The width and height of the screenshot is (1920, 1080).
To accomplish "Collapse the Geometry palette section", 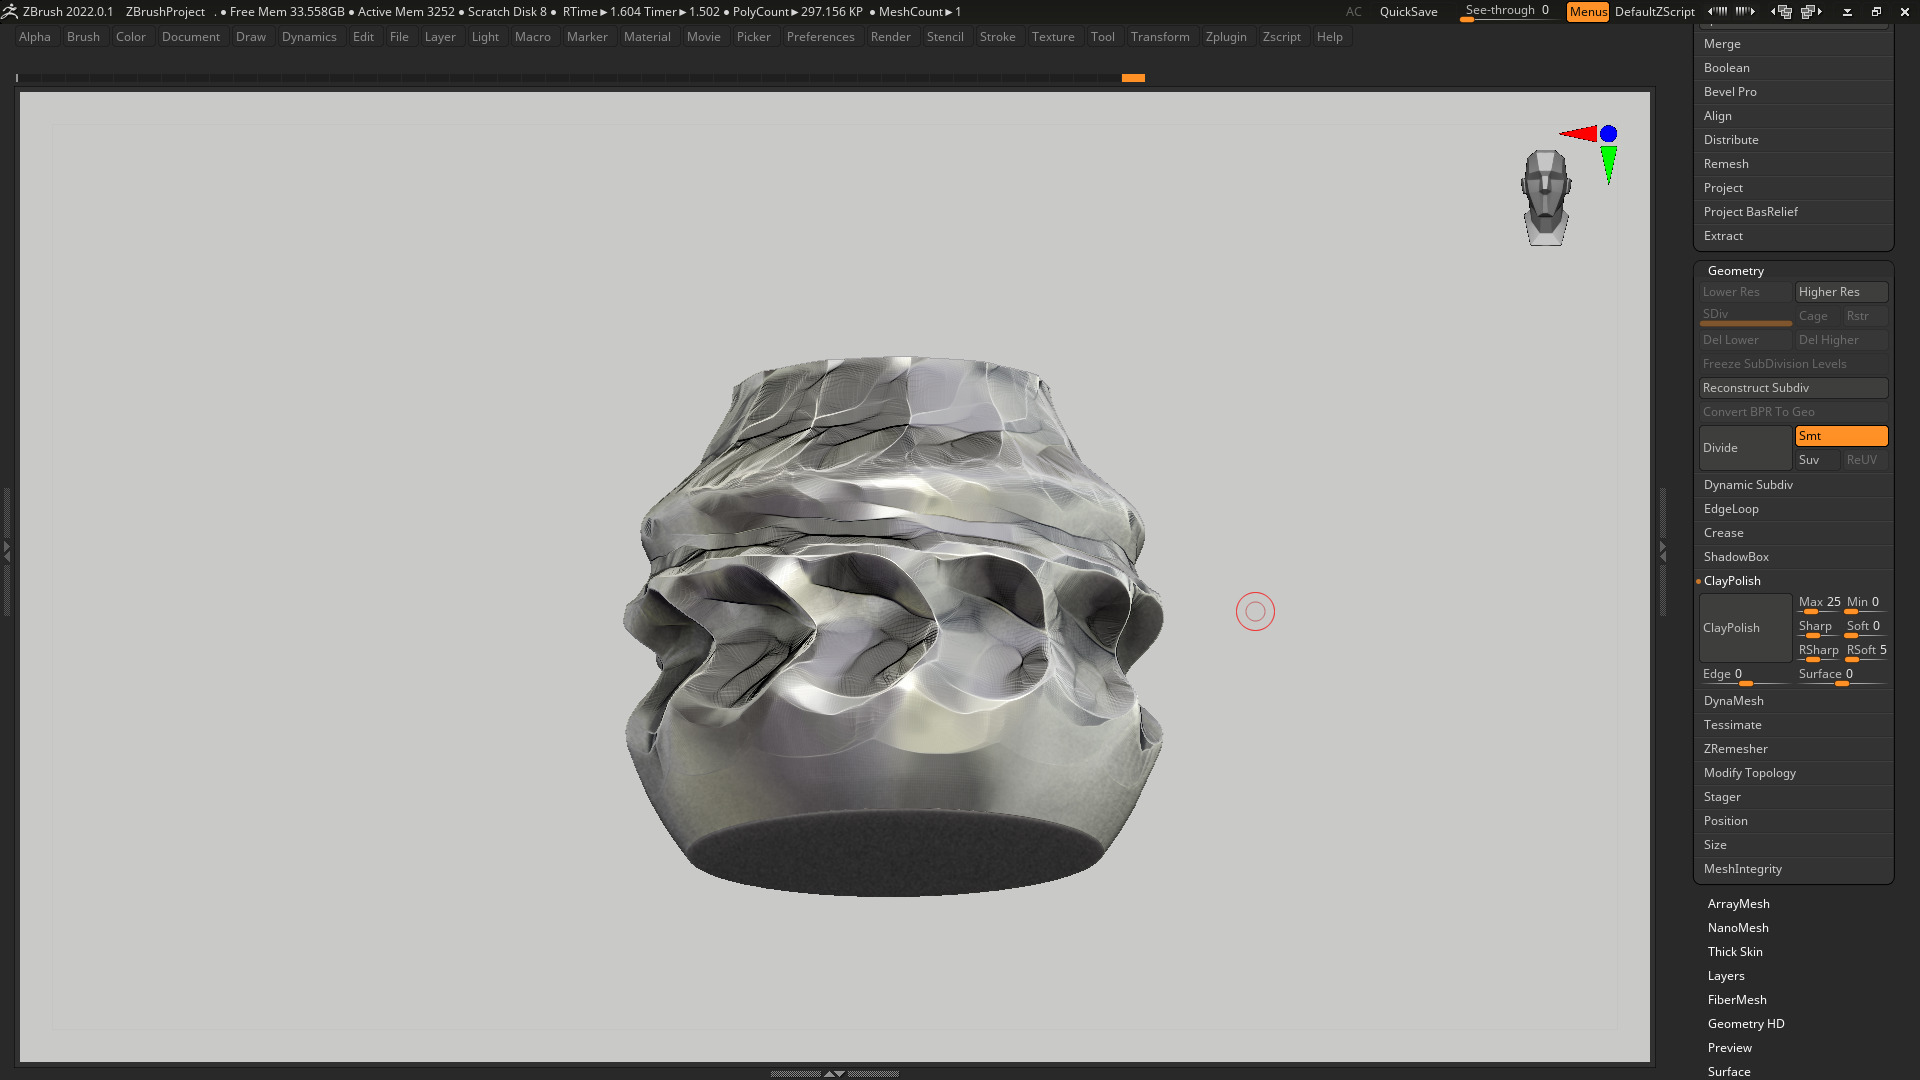I will pos(1735,271).
